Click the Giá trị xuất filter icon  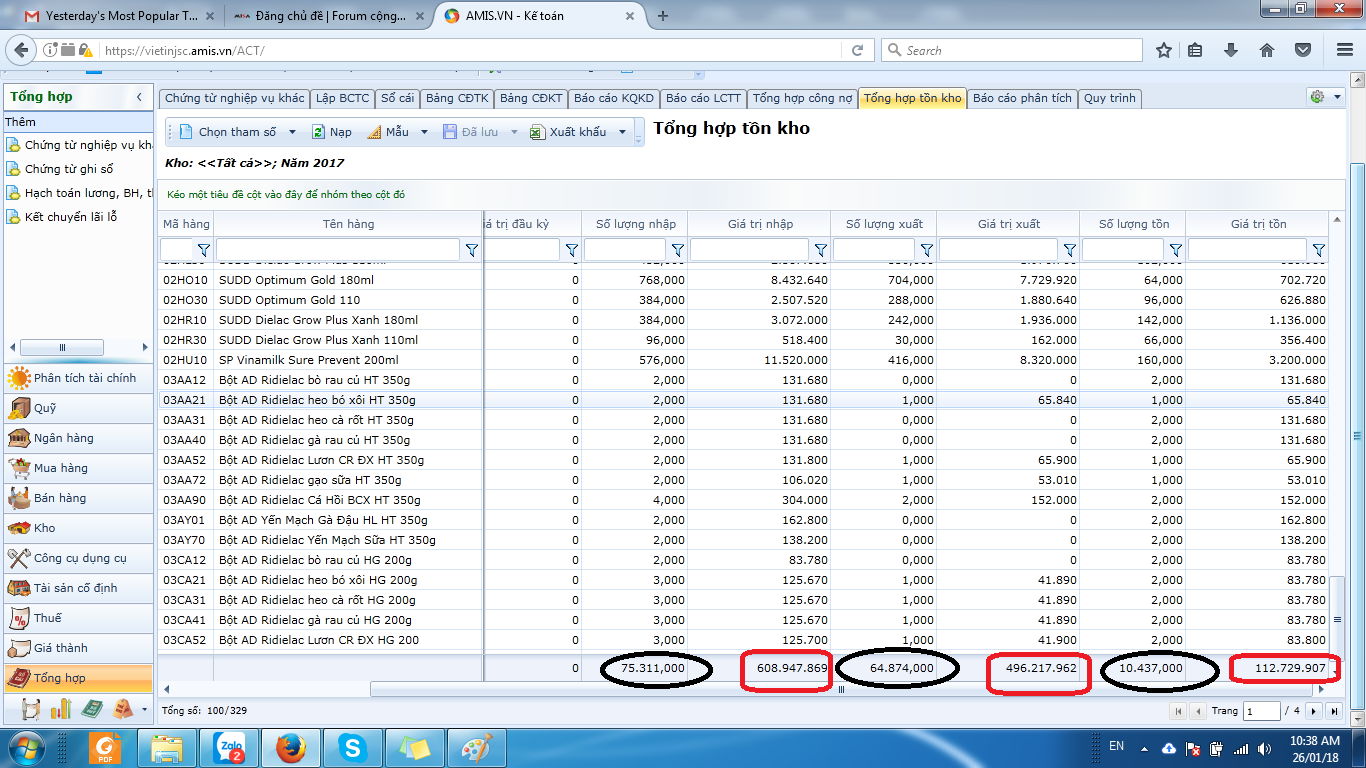coord(1069,250)
